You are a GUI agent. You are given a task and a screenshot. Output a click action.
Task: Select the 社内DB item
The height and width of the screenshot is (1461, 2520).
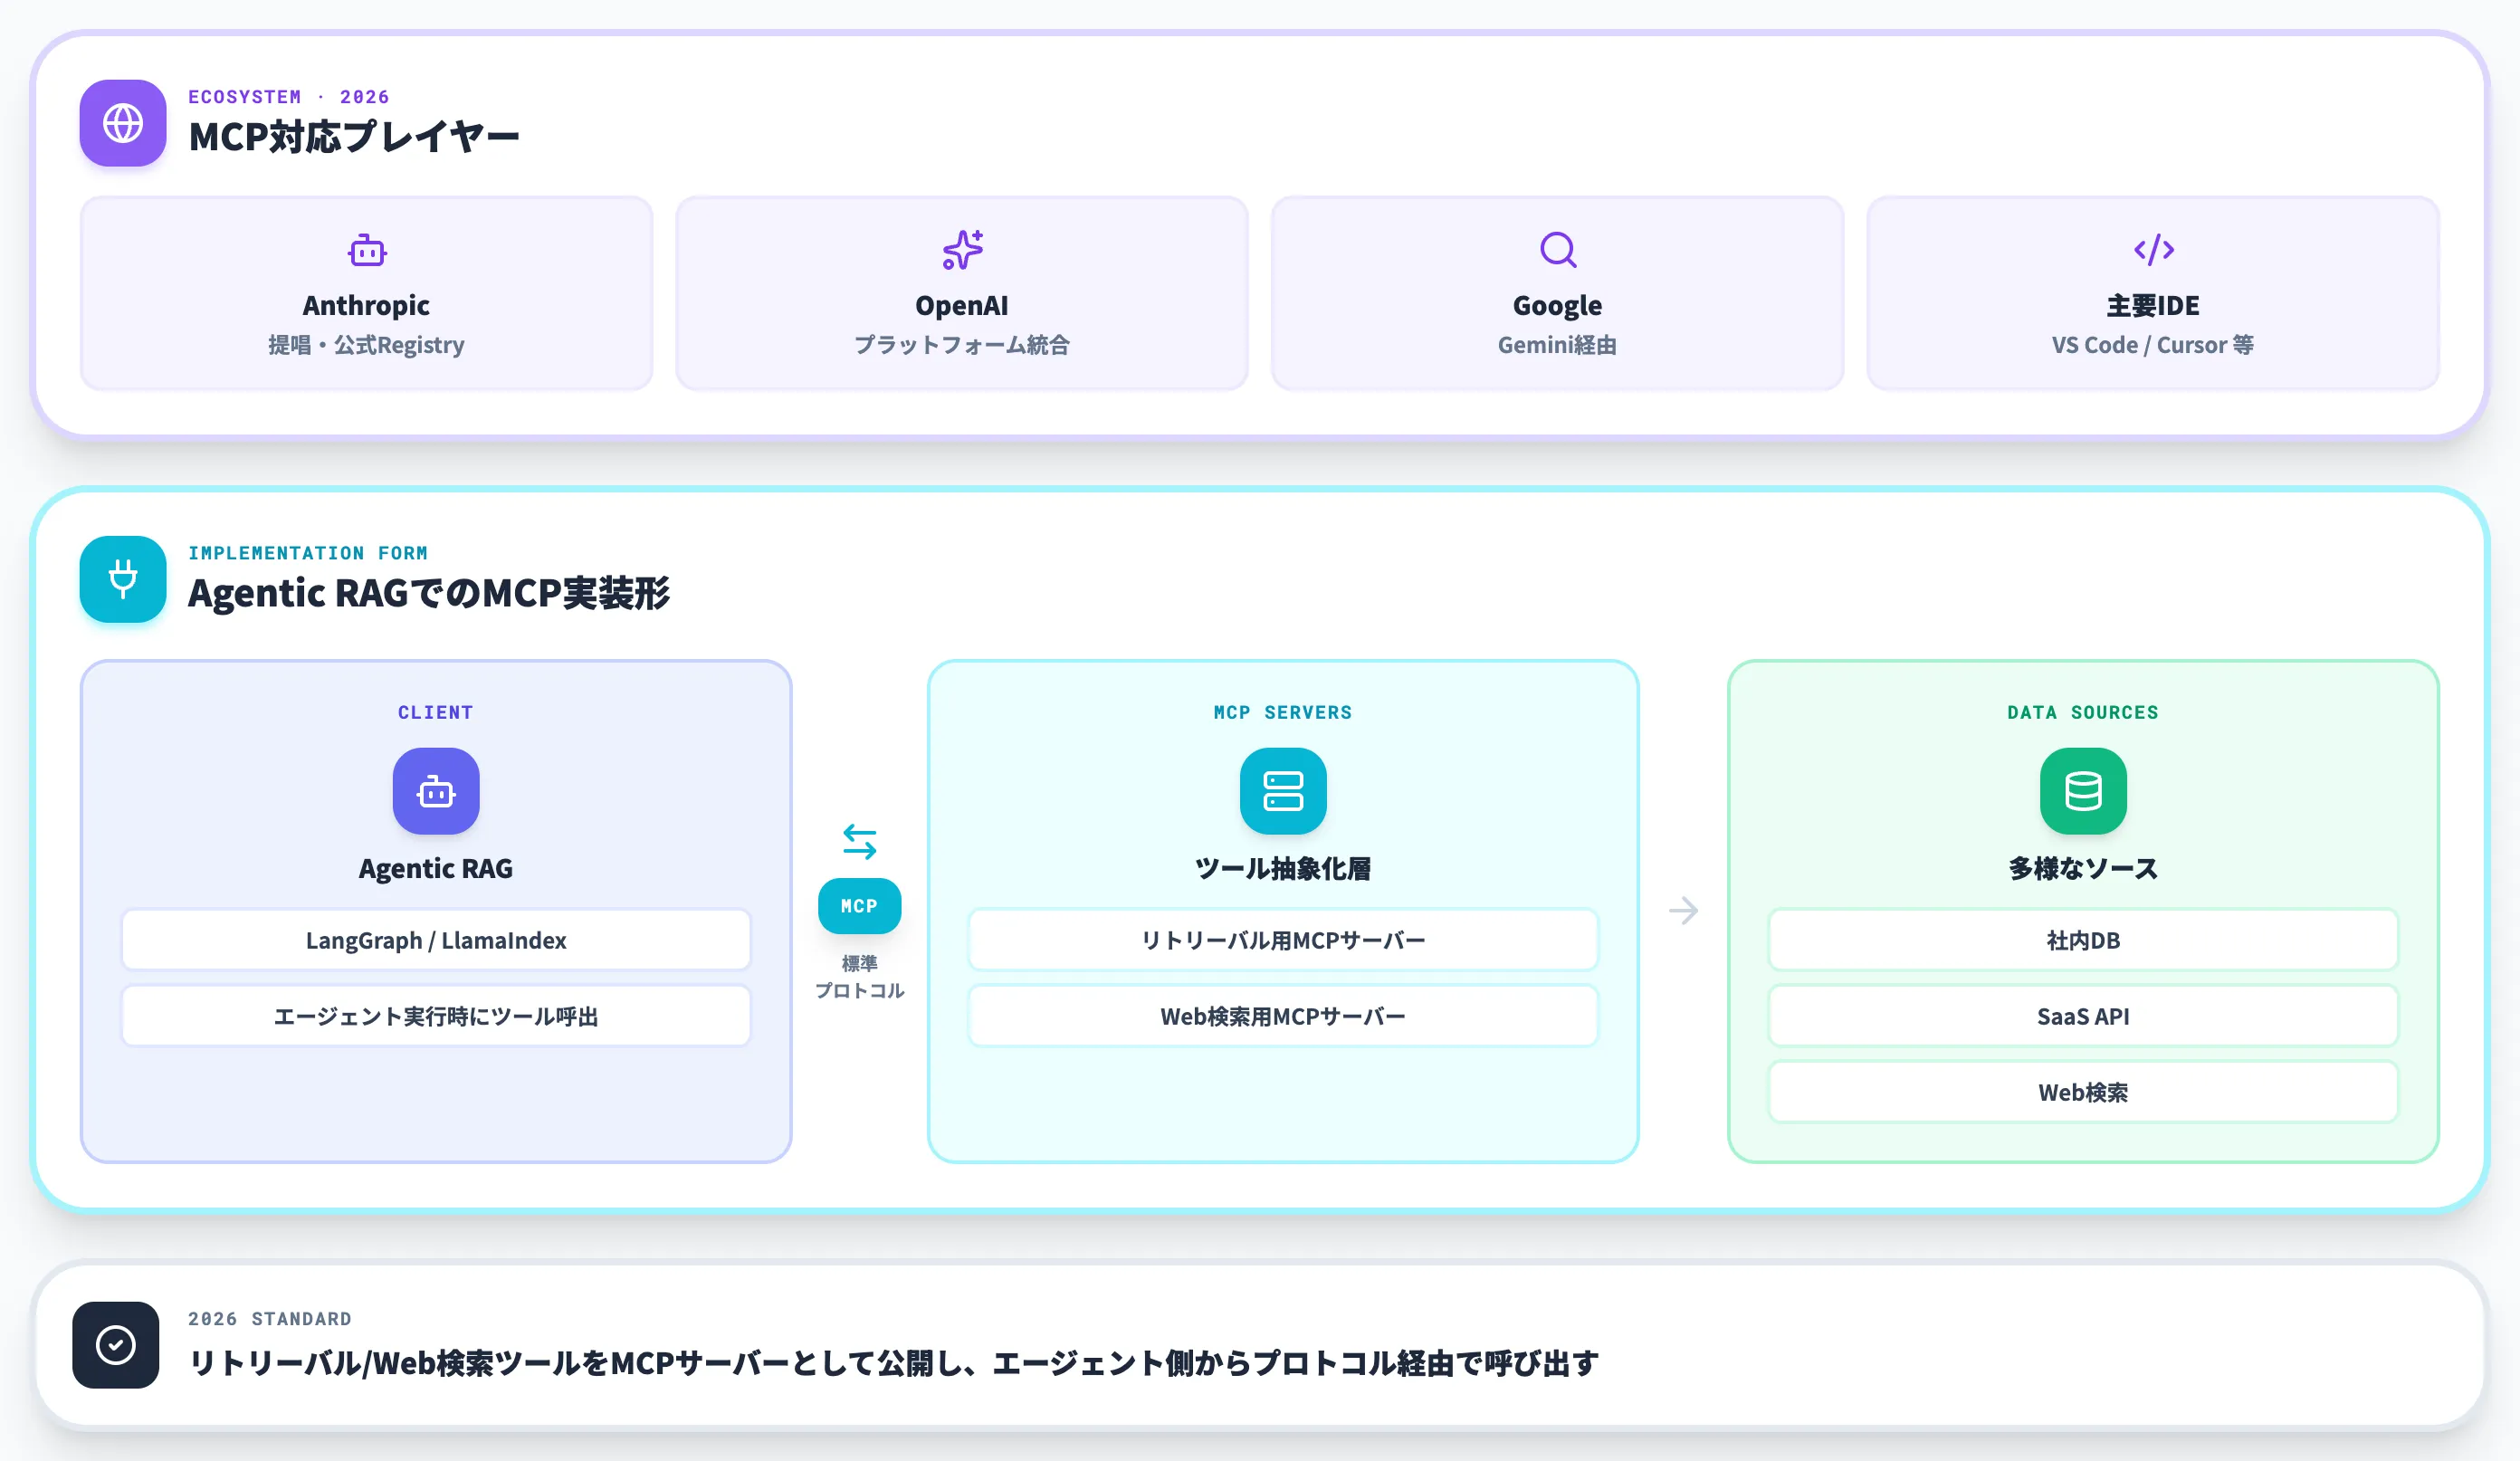[x=2083, y=940]
